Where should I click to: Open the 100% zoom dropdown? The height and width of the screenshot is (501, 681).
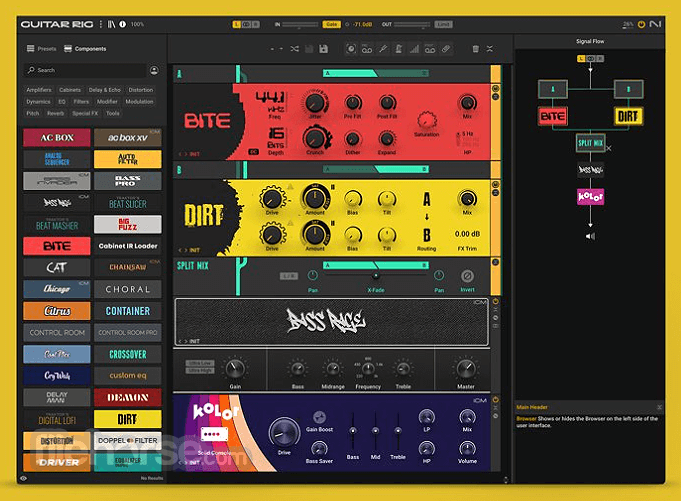click(137, 24)
